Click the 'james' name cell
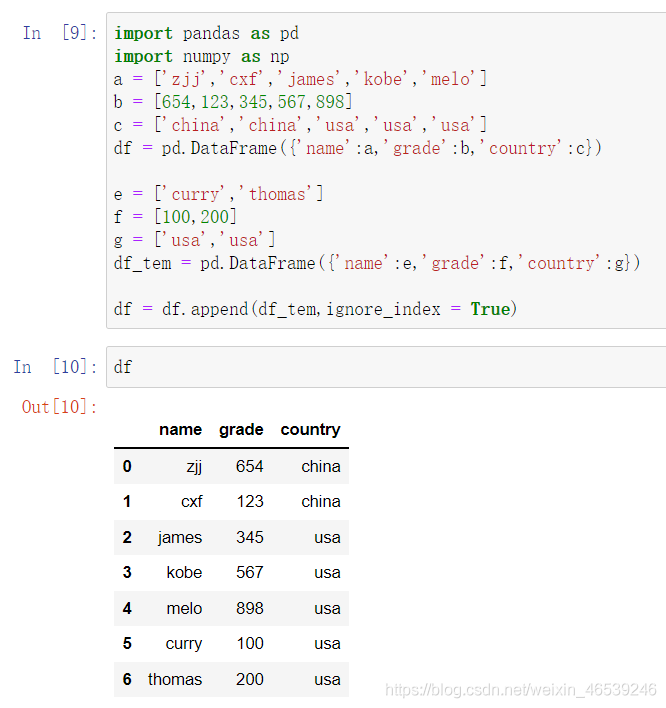Viewport: 666px width, 708px height. click(x=180, y=537)
